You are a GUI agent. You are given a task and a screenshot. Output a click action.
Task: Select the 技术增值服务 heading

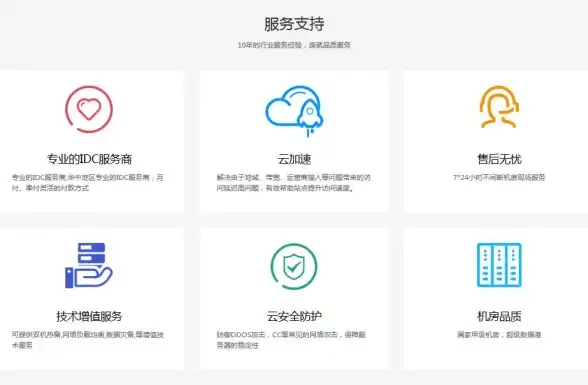(x=89, y=316)
